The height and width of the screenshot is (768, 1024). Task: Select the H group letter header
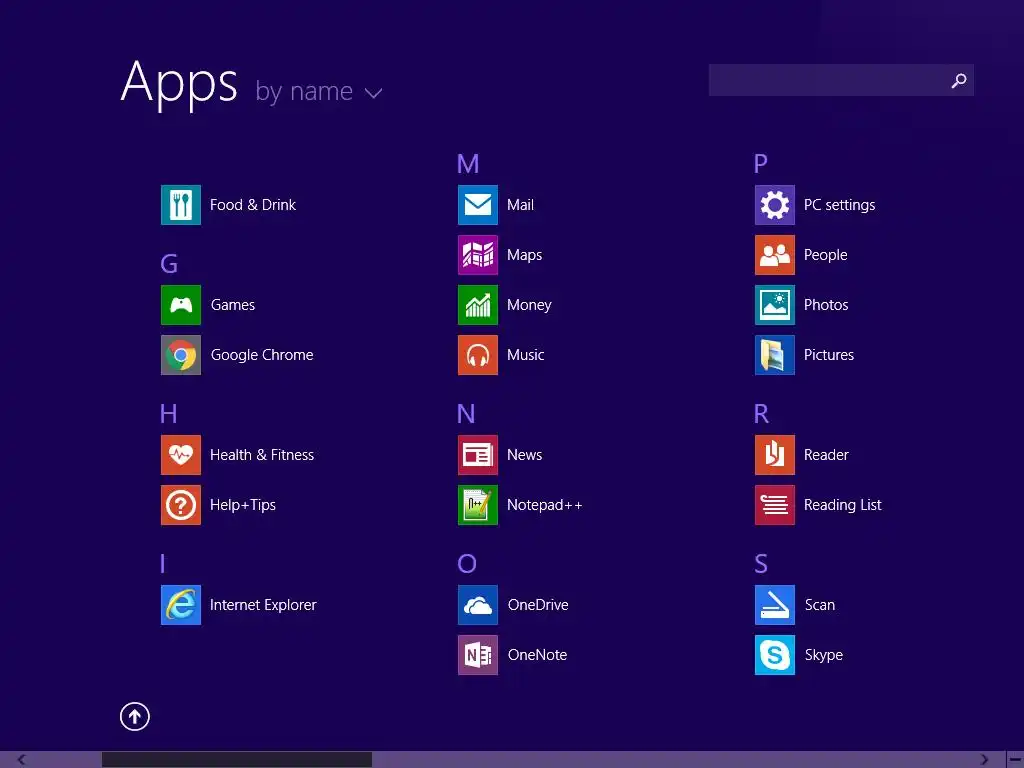pos(168,414)
